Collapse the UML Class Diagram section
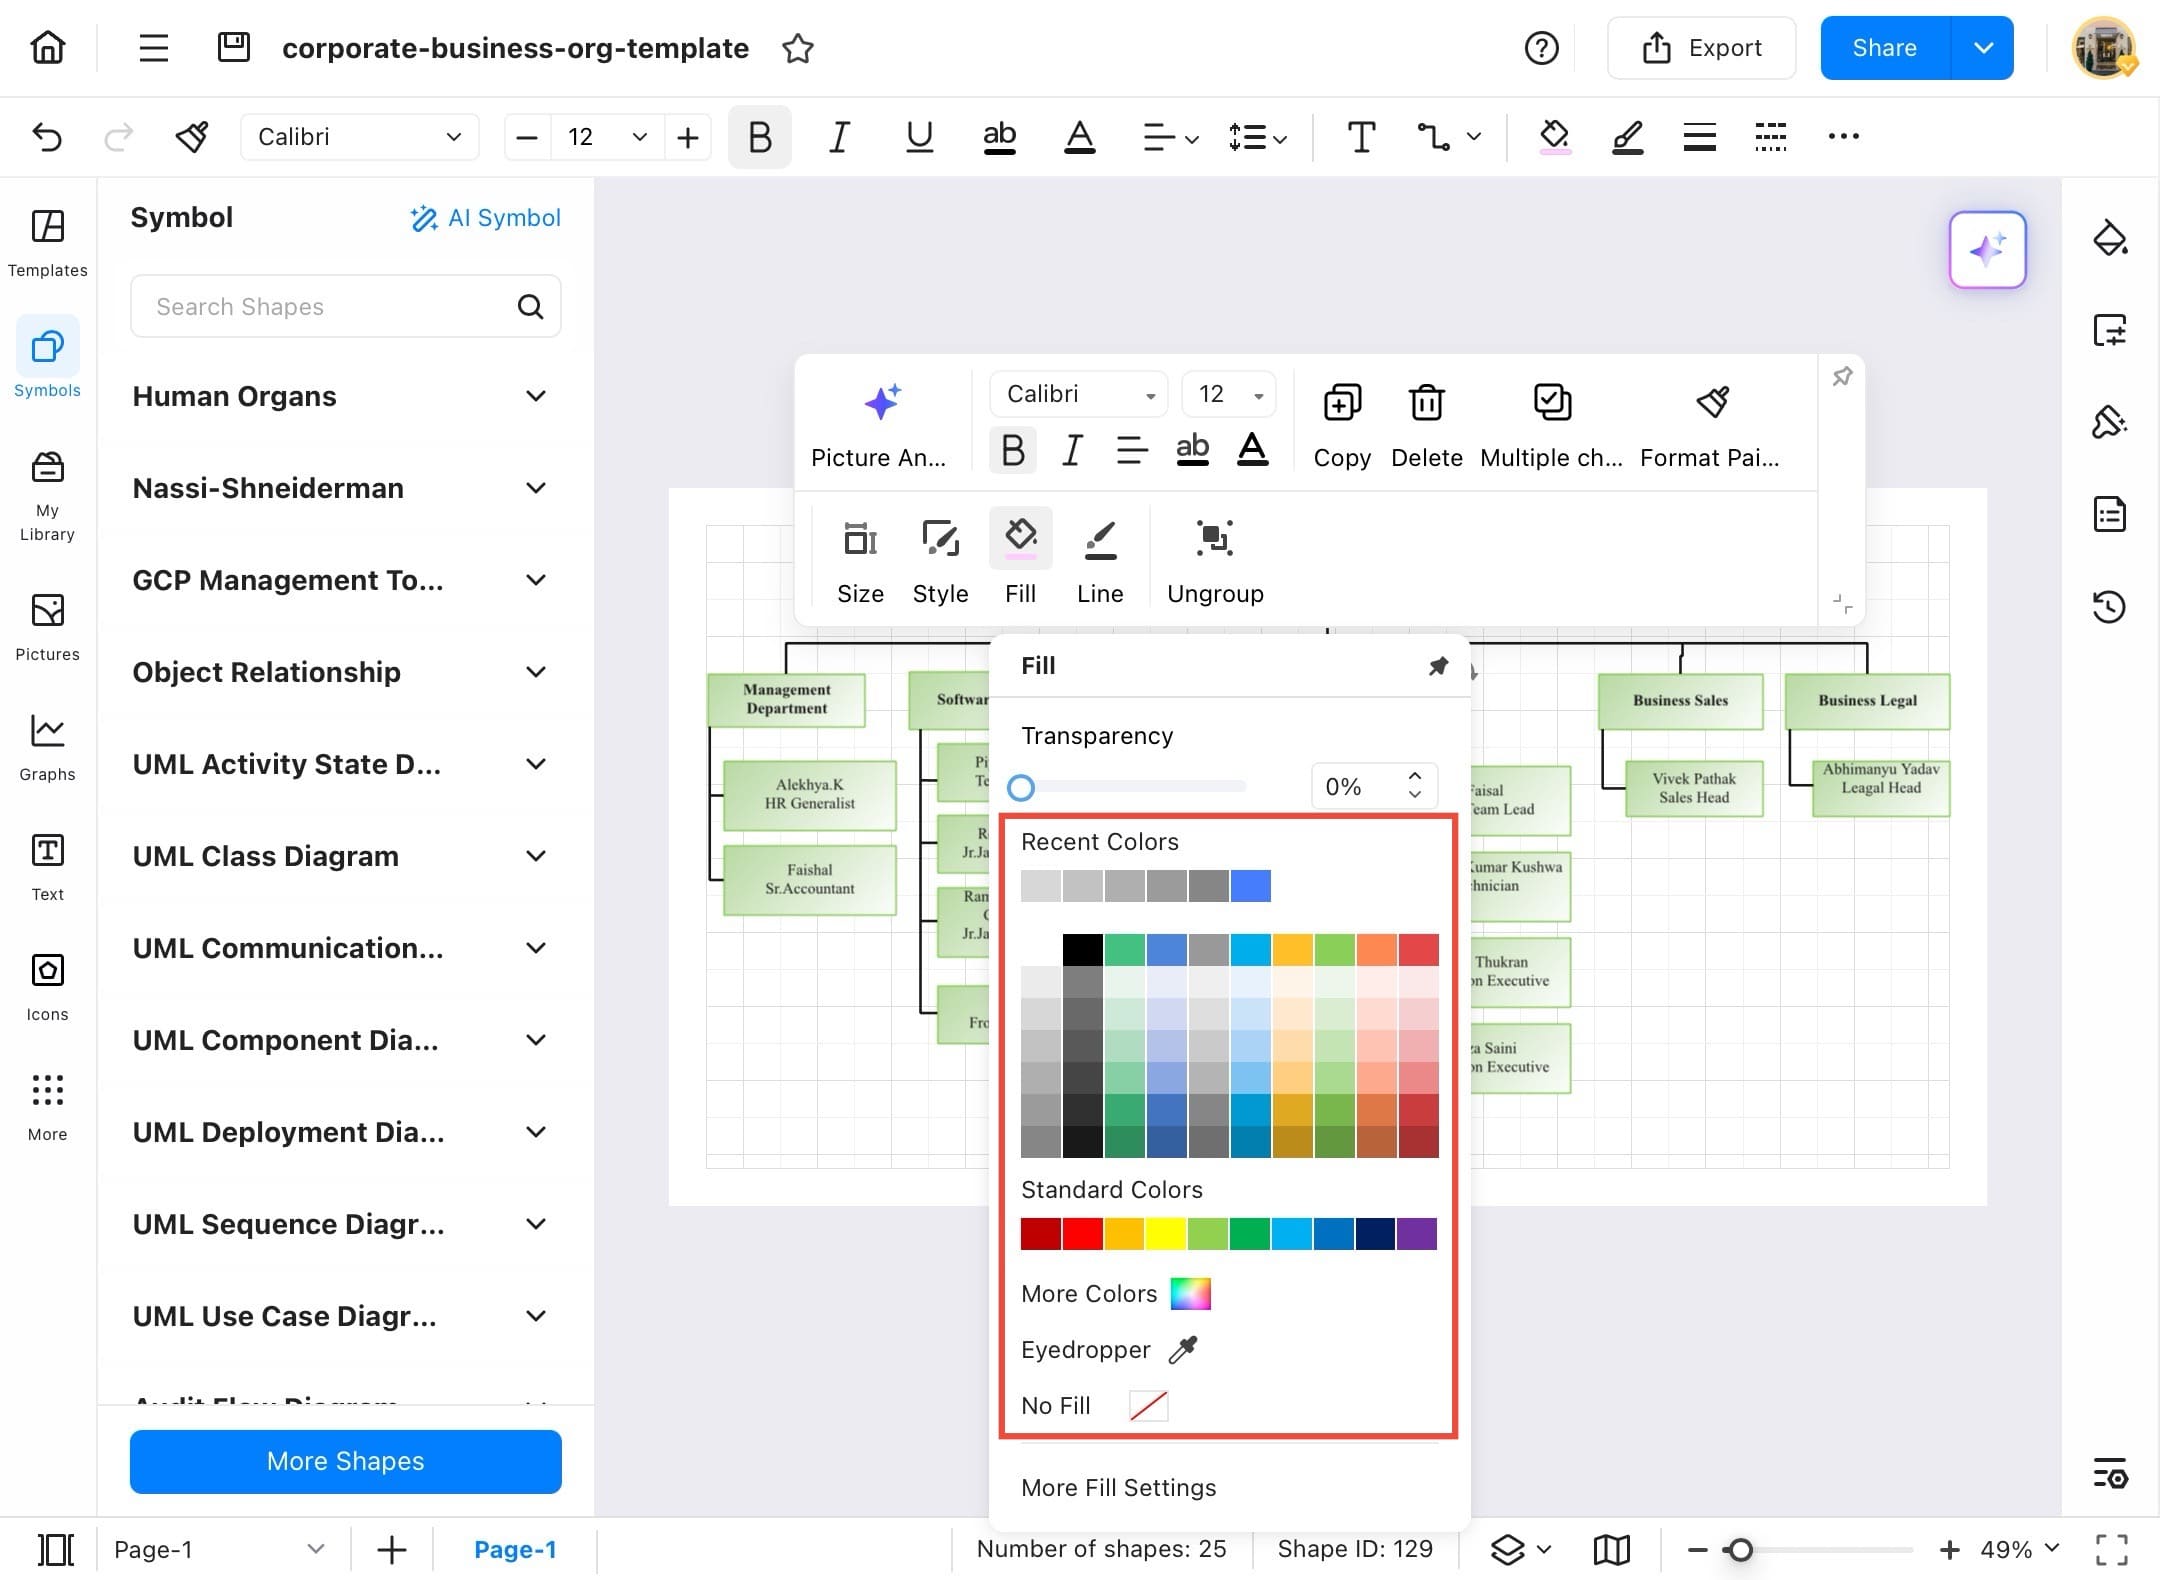The image size is (2160, 1580). [x=537, y=856]
